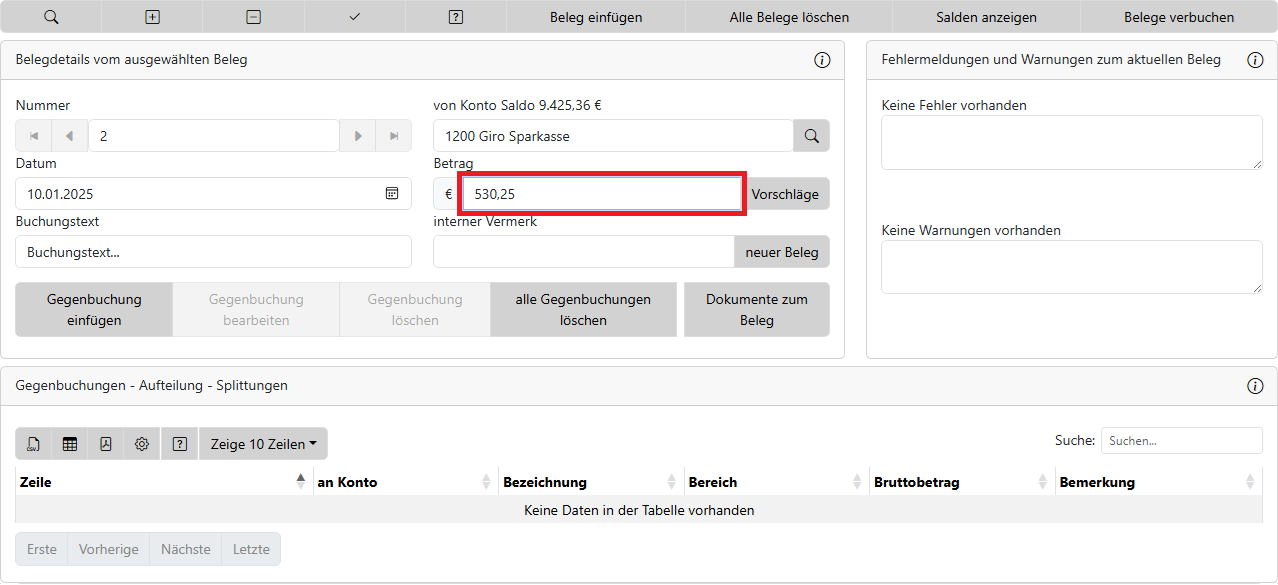Click Belege verbuchen in the top bar
Screen dimensions: 1278x585
[1178, 17]
